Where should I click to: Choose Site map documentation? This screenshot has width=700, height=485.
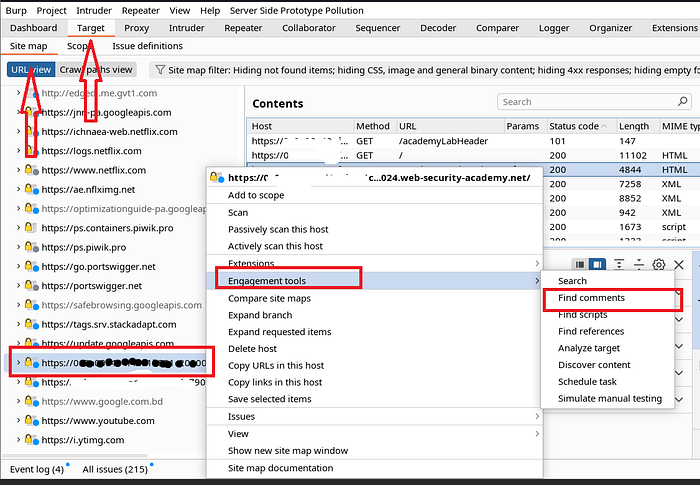(x=375, y=468)
